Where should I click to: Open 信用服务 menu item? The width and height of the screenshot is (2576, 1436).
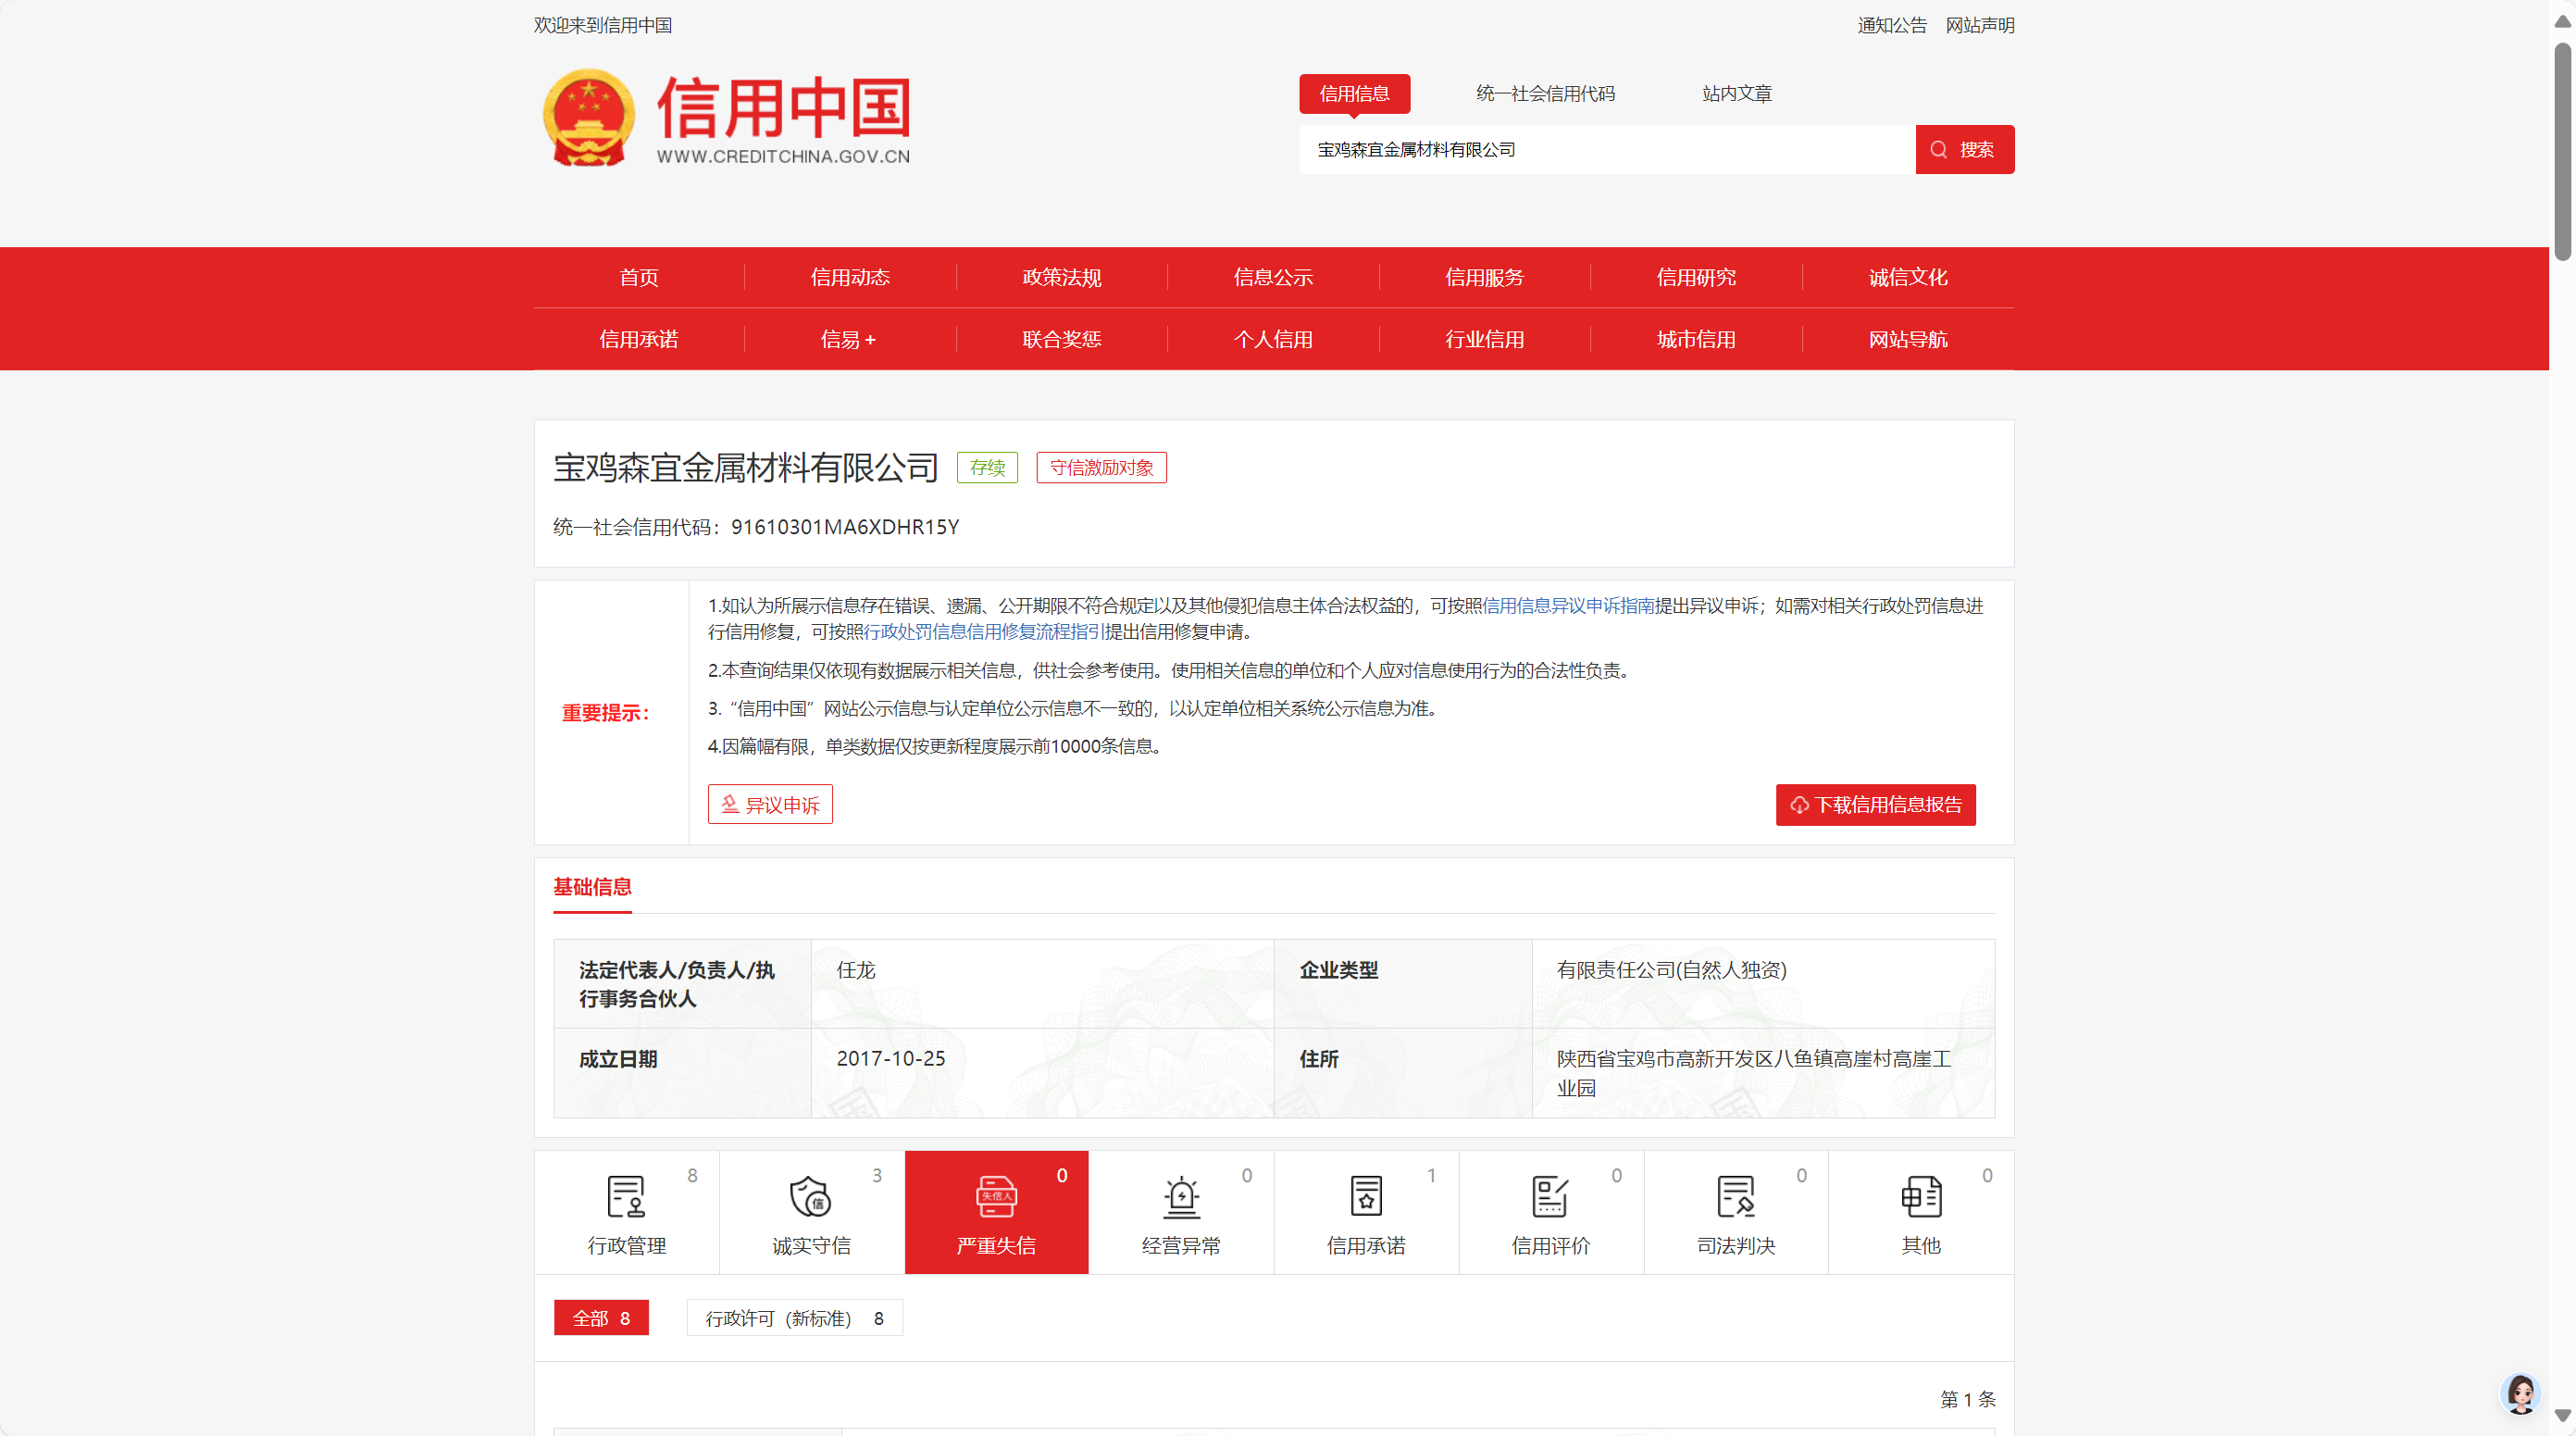click(x=1485, y=277)
